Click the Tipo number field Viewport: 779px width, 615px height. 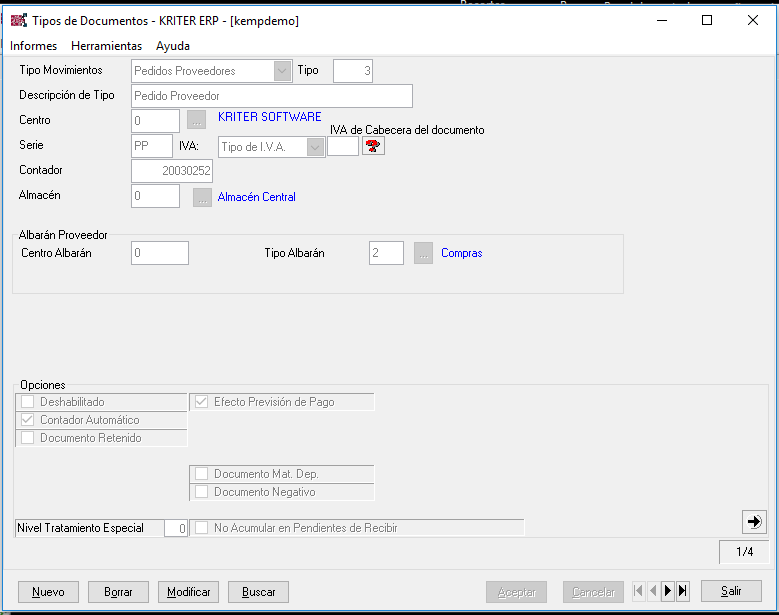[353, 71]
